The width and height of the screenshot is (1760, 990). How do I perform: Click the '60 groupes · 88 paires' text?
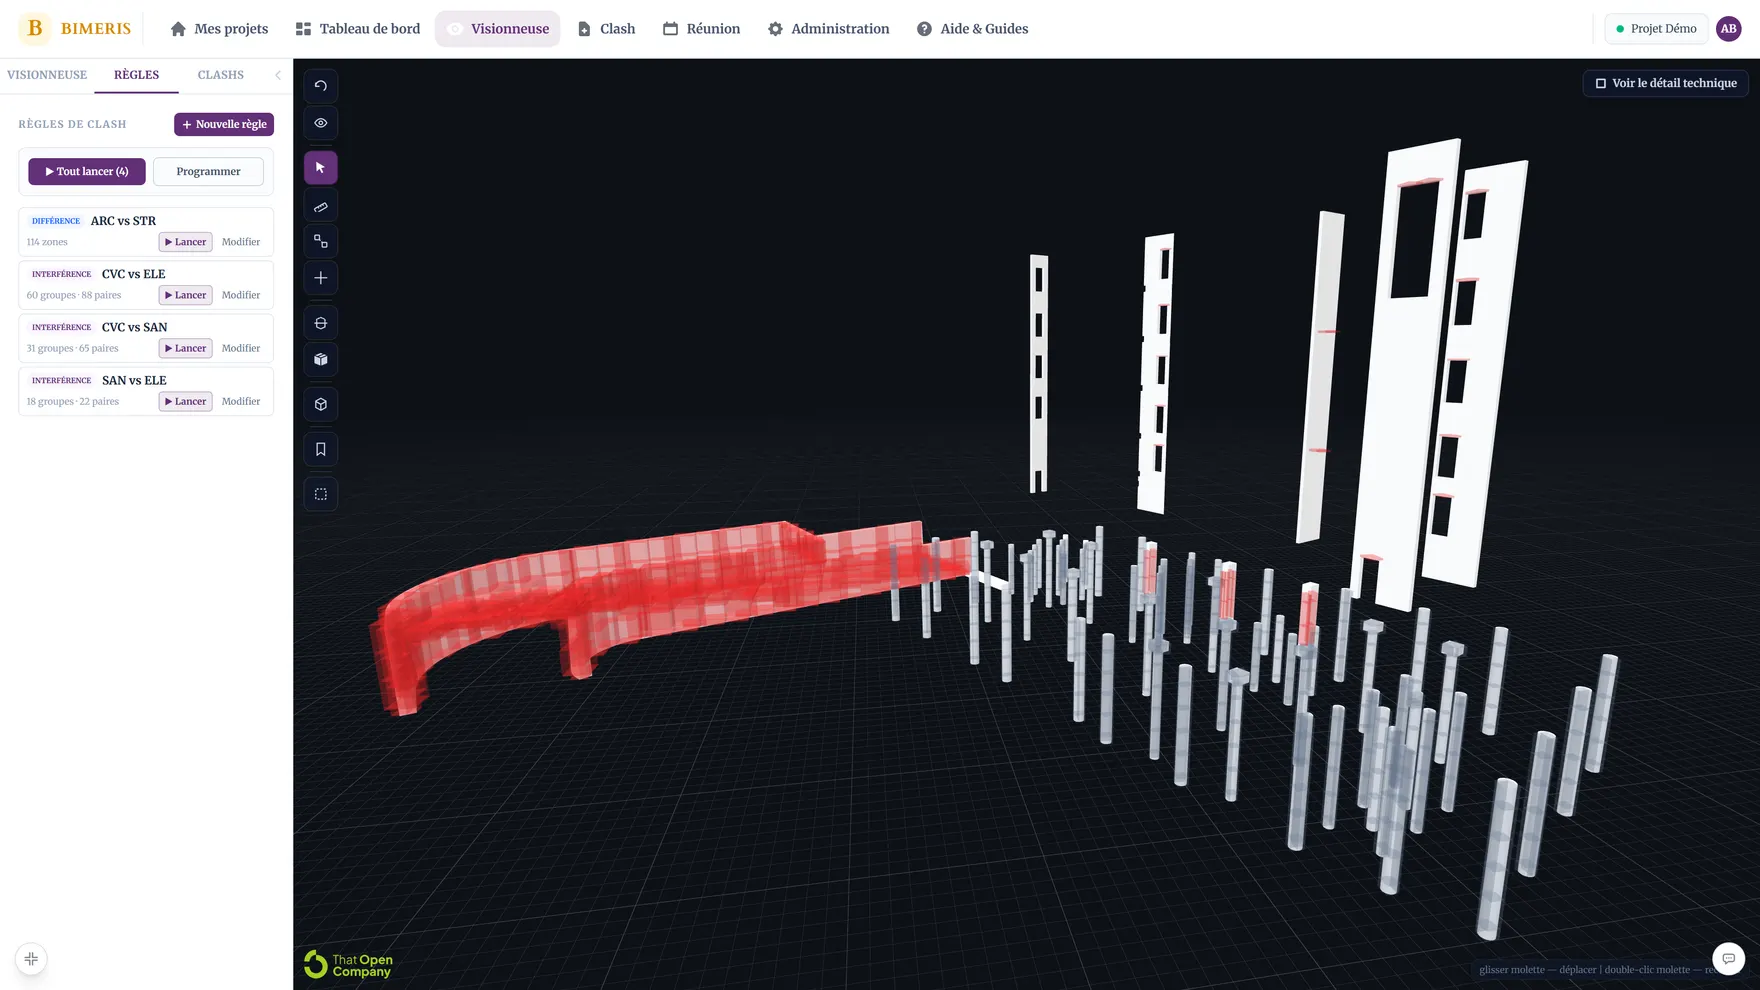74,295
